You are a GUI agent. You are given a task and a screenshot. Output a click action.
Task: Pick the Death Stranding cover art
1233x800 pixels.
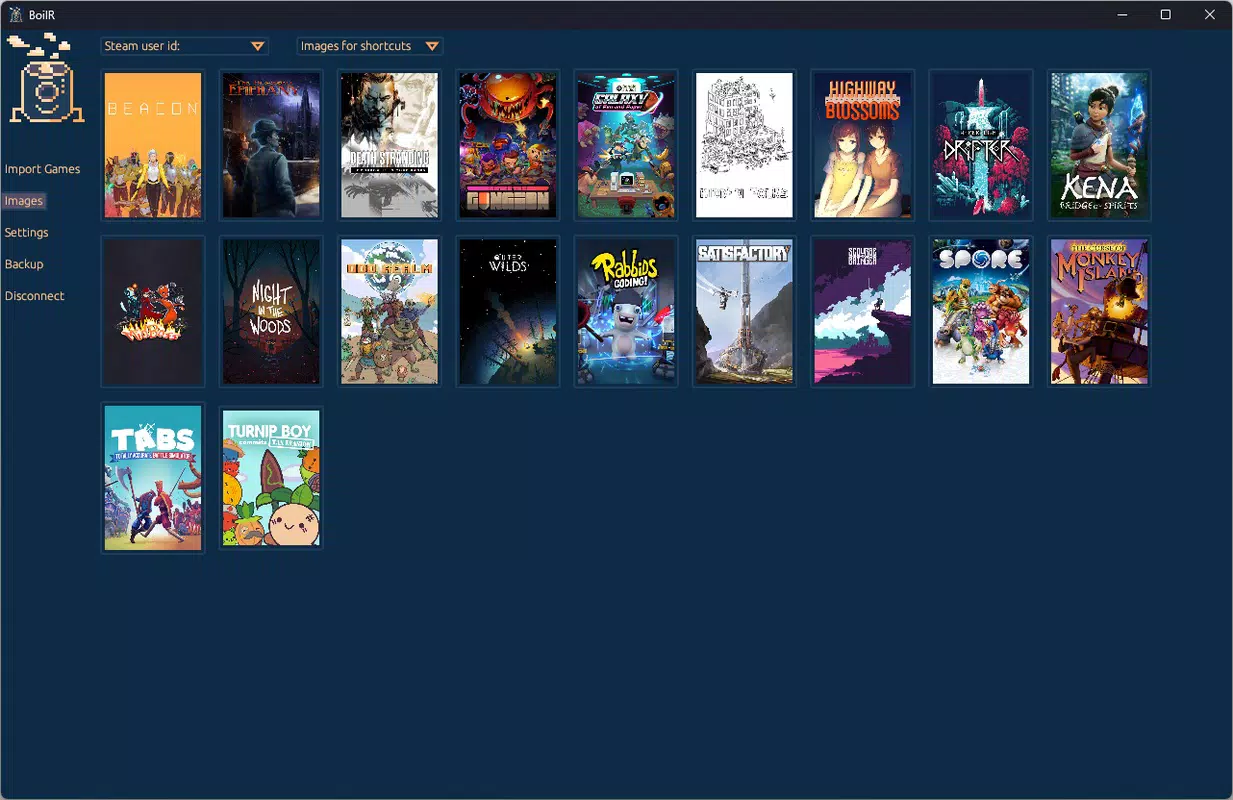point(389,145)
